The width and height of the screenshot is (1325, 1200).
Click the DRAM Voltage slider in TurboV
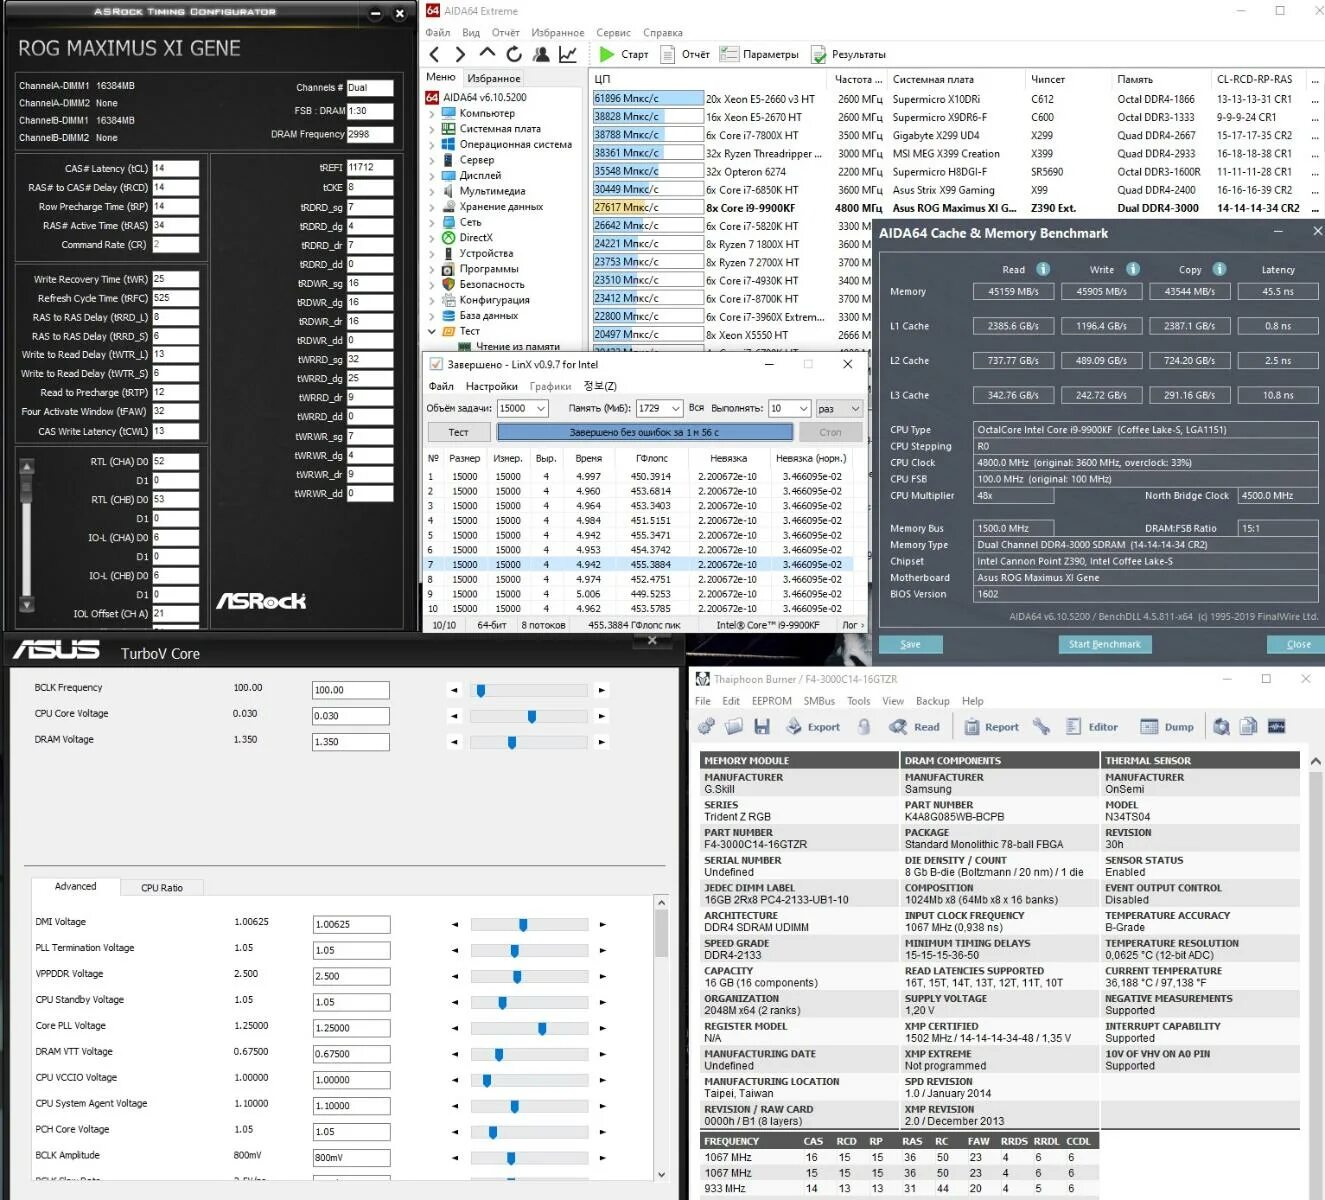click(x=528, y=742)
